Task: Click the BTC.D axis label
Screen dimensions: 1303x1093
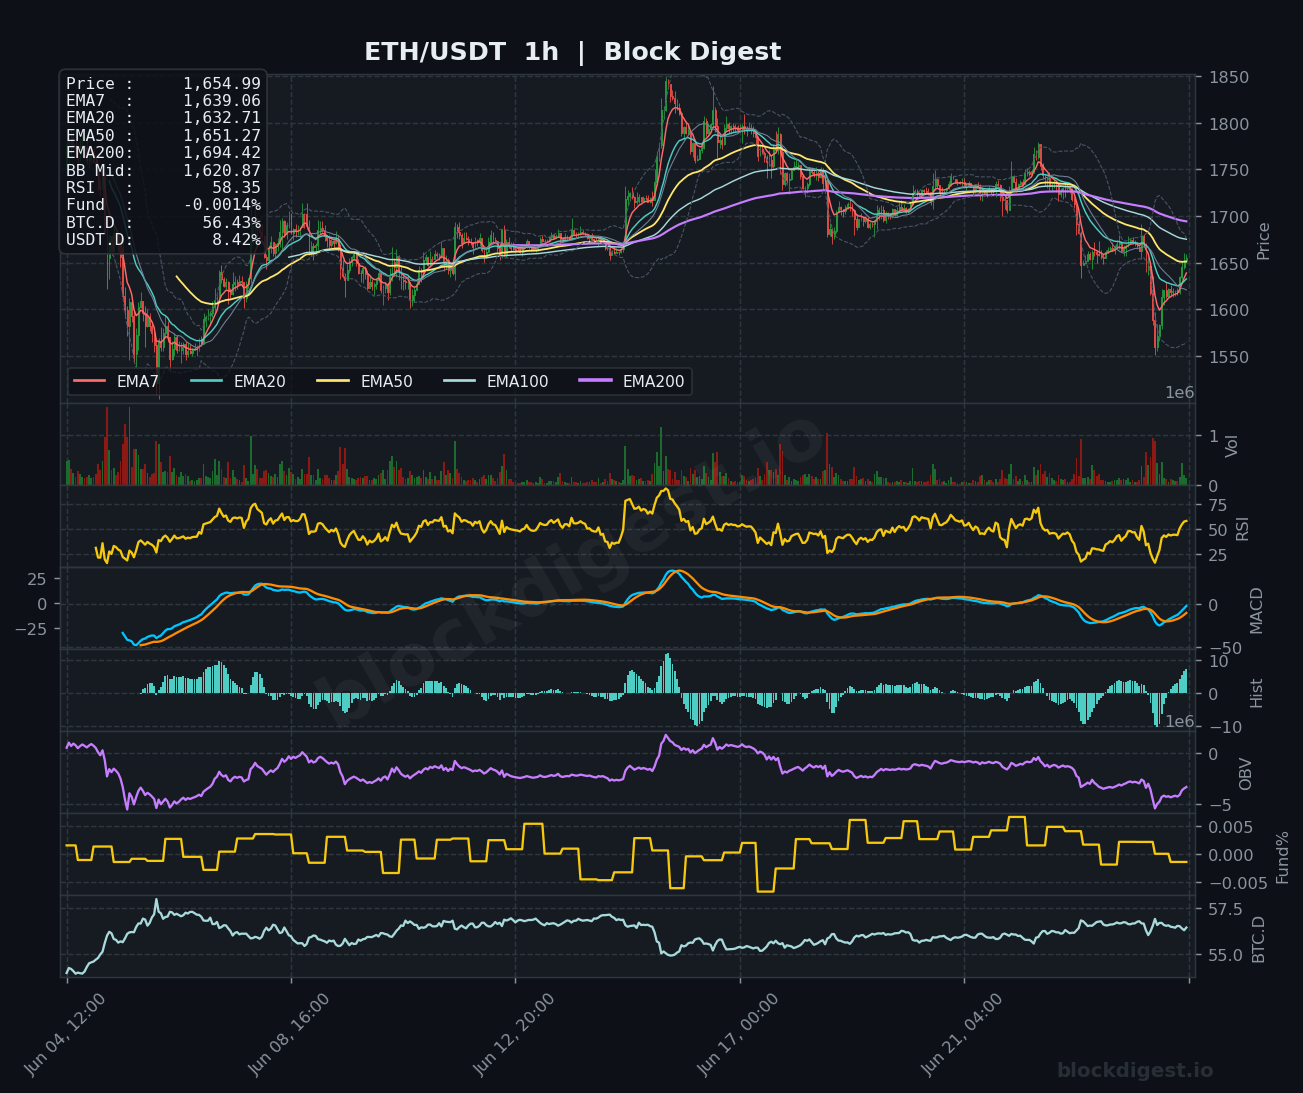Action: [1259, 940]
